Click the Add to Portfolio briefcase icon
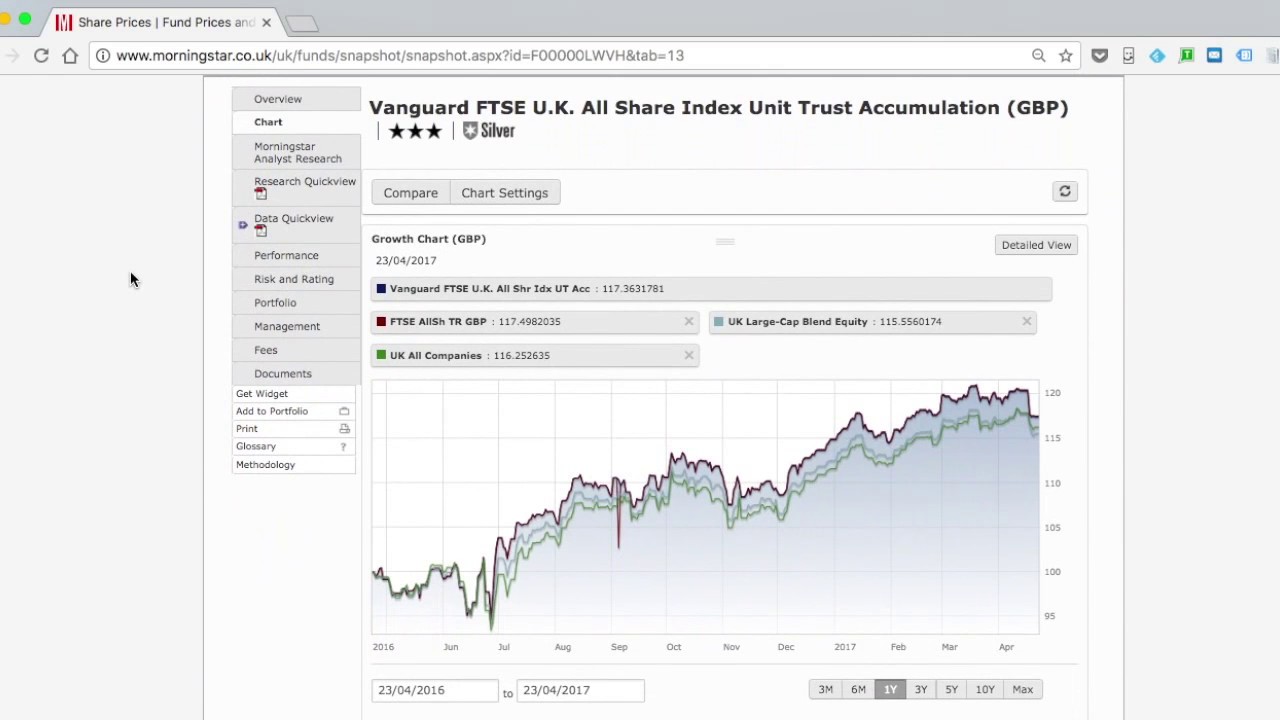This screenshot has height=720, width=1280. coord(344,411)
